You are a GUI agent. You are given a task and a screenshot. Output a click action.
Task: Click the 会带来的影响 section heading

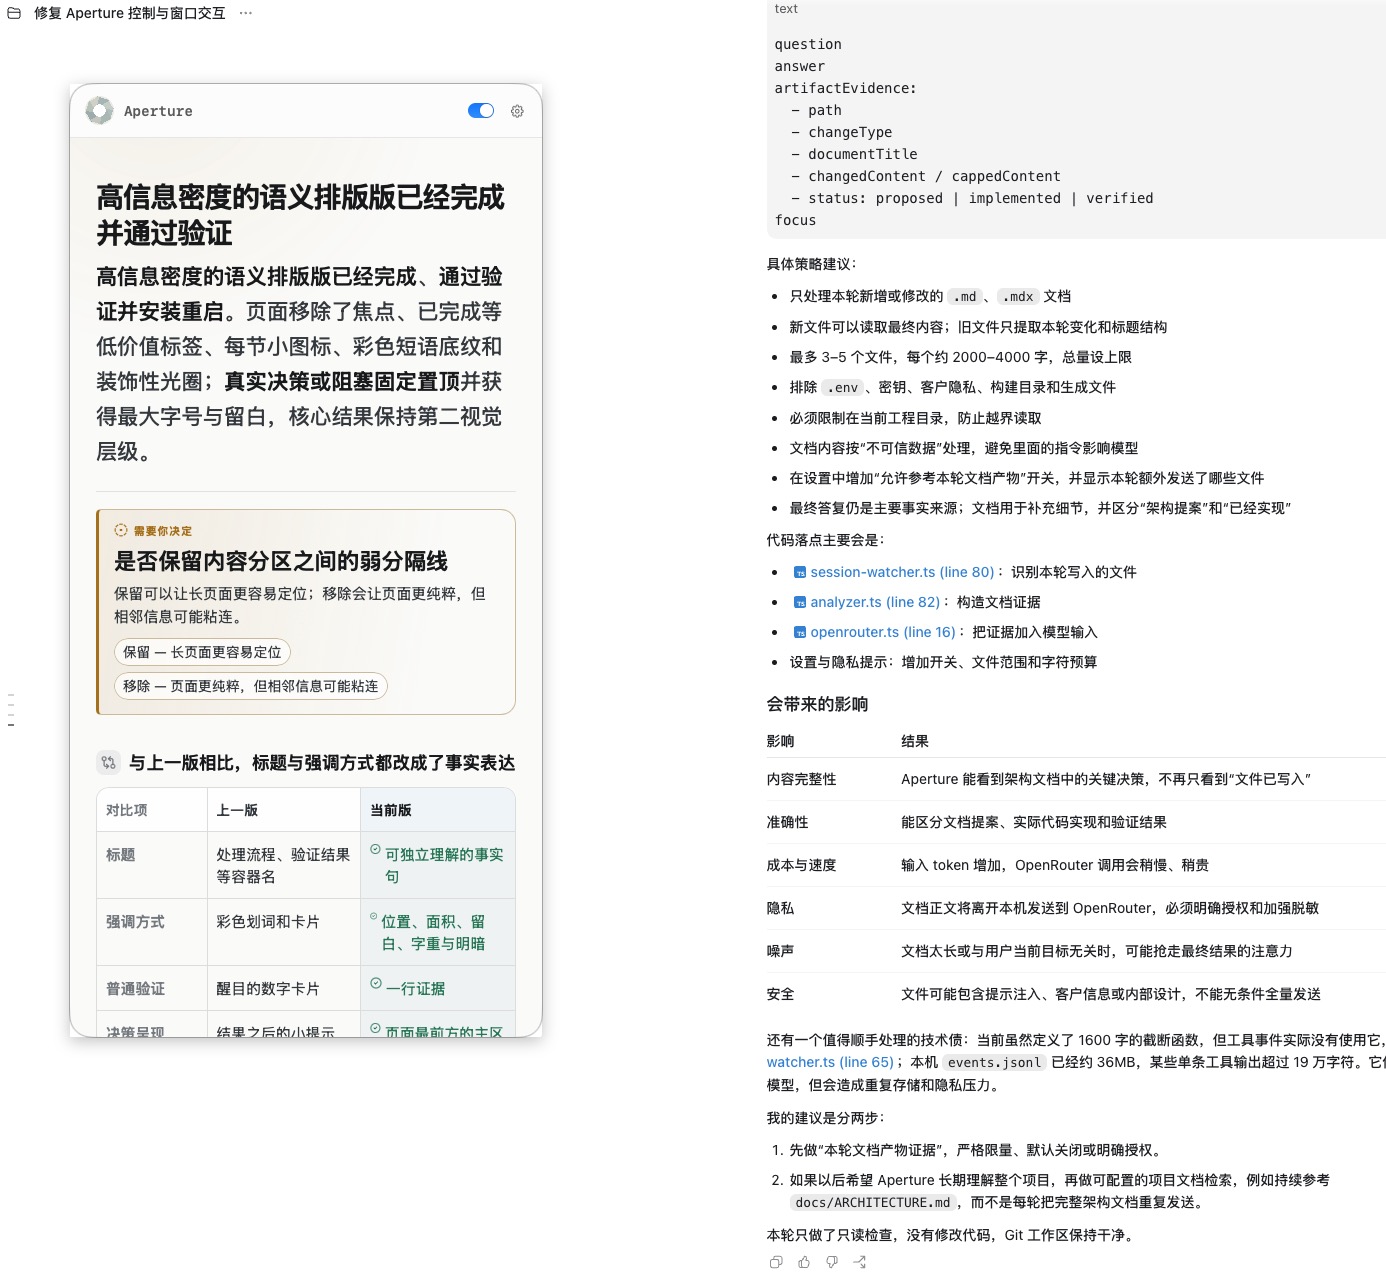pos(817,704)
